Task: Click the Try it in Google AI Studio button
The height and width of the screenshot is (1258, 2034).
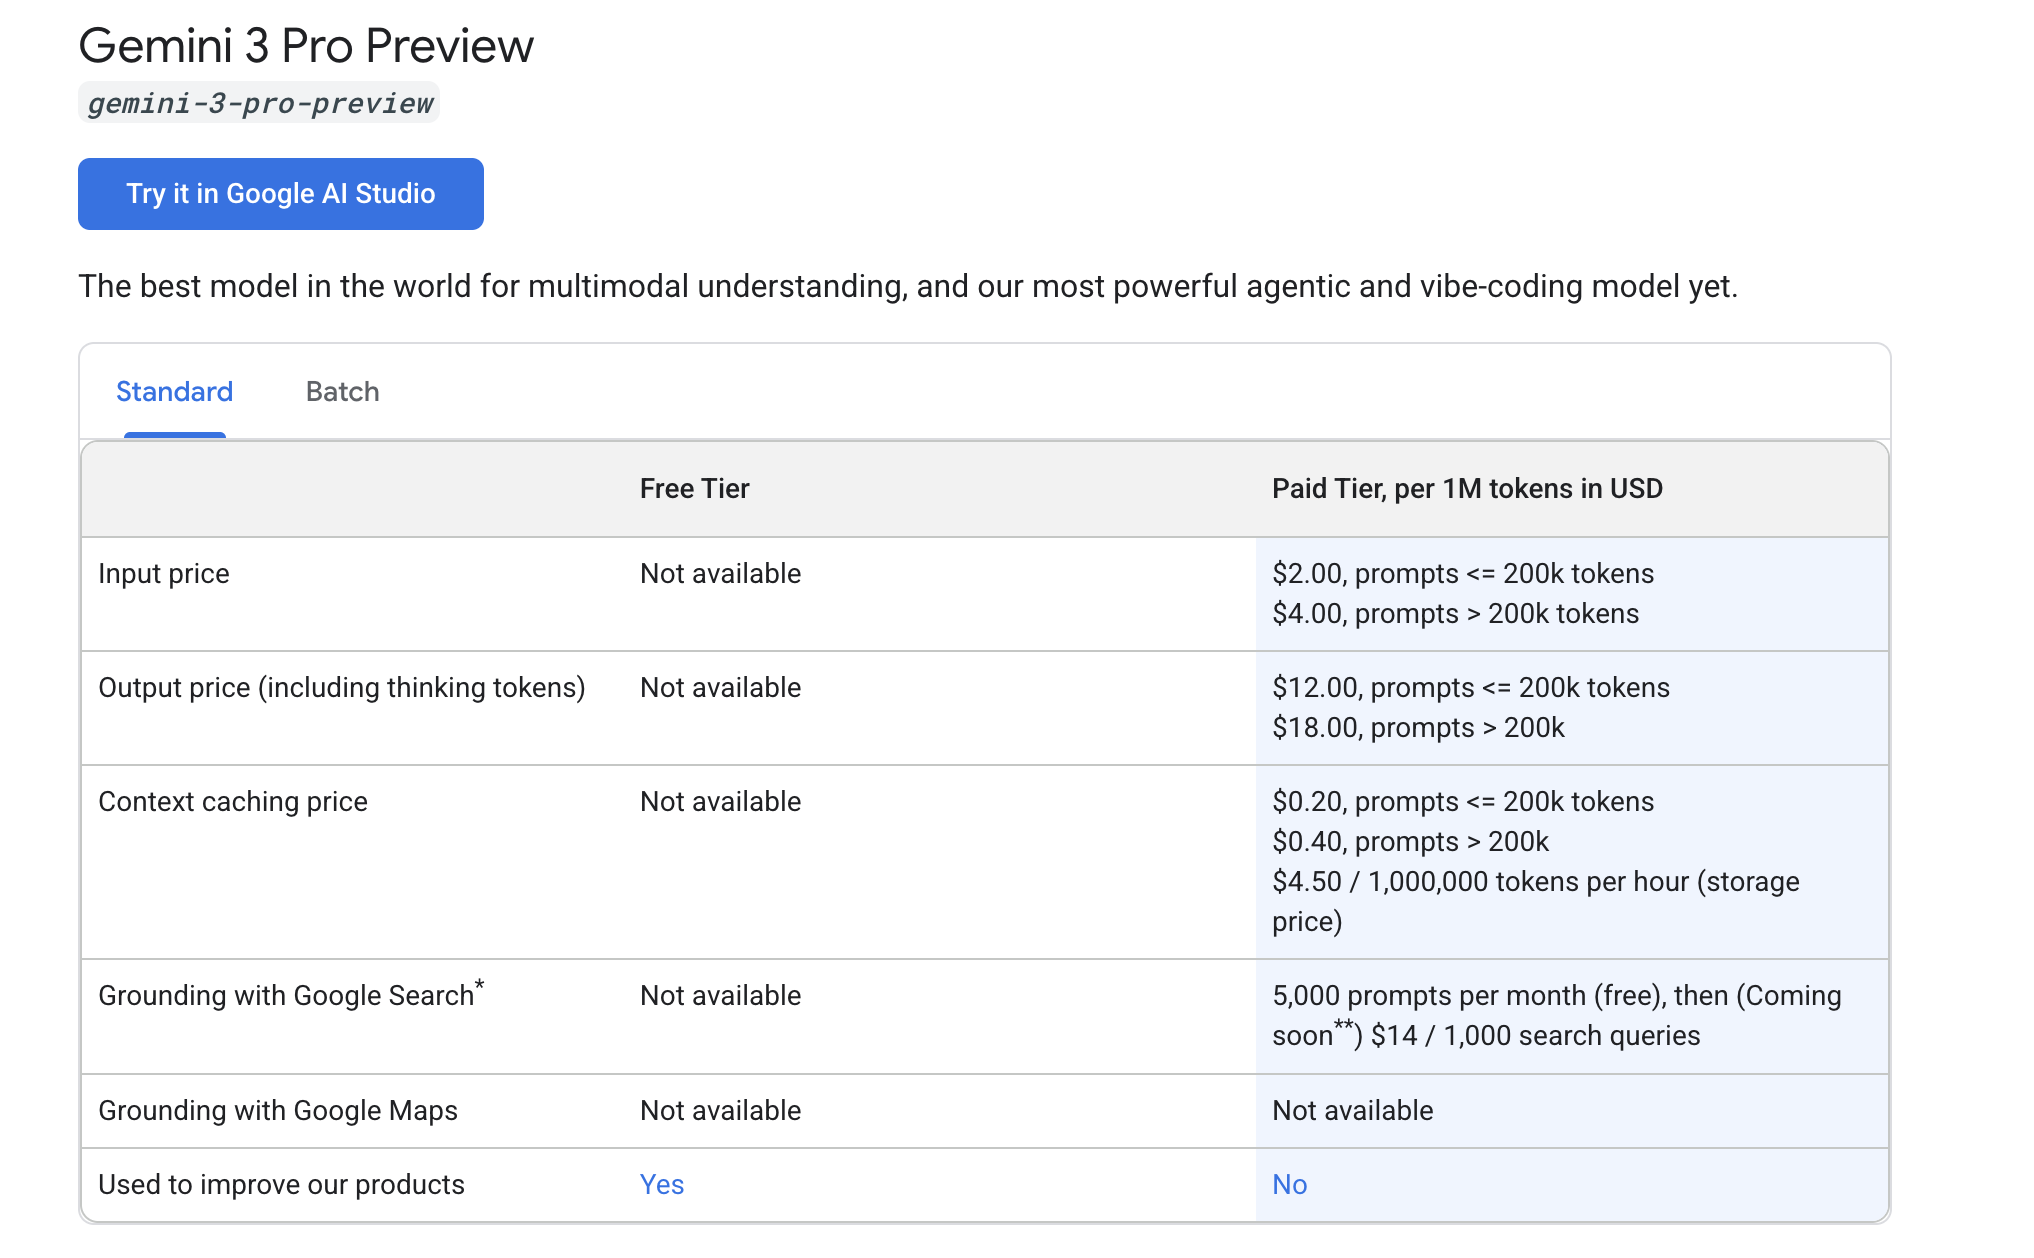Action: pyautogui.click(x=280, y=194)
